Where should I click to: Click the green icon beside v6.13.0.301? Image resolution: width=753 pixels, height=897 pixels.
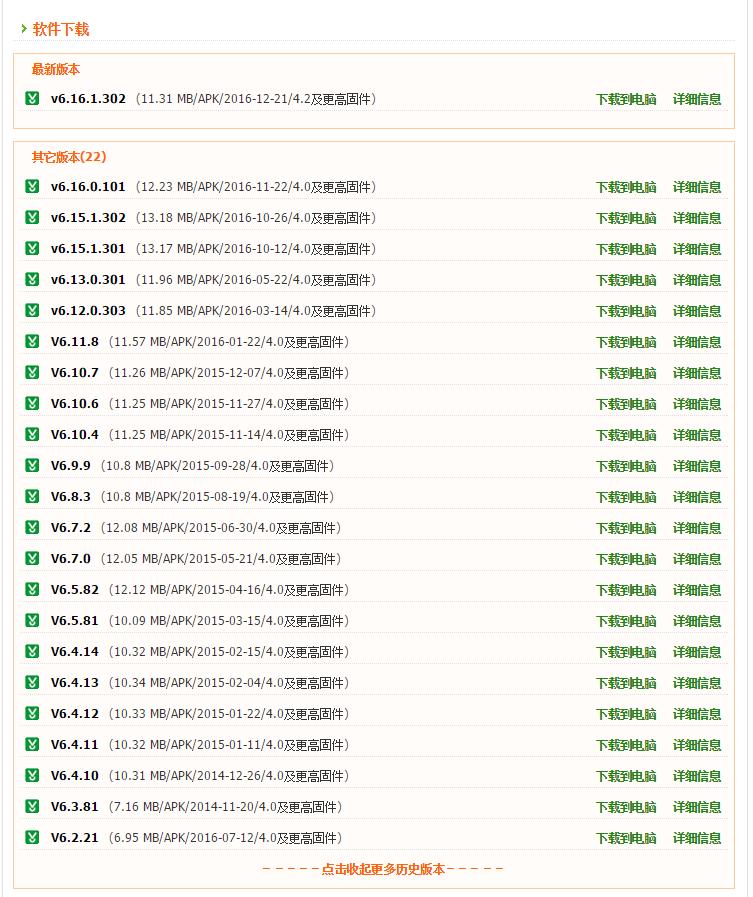click(32, 280)
